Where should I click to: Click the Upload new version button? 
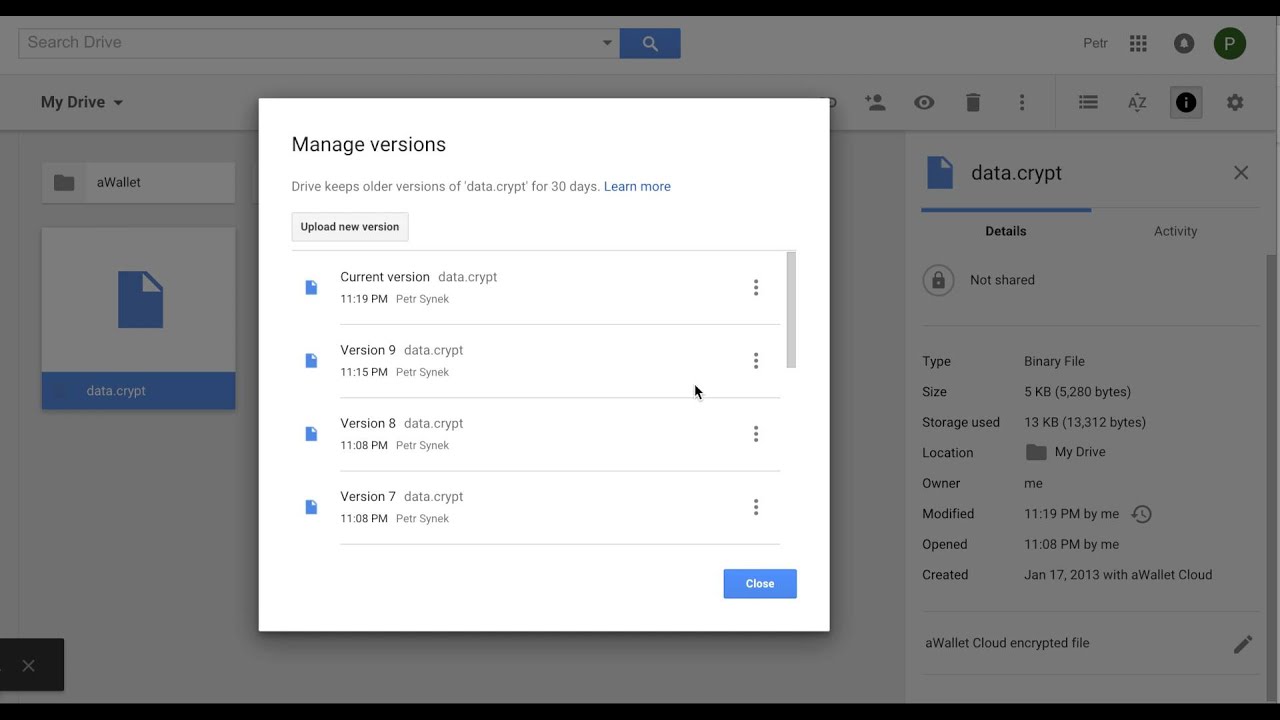[350, 227]
